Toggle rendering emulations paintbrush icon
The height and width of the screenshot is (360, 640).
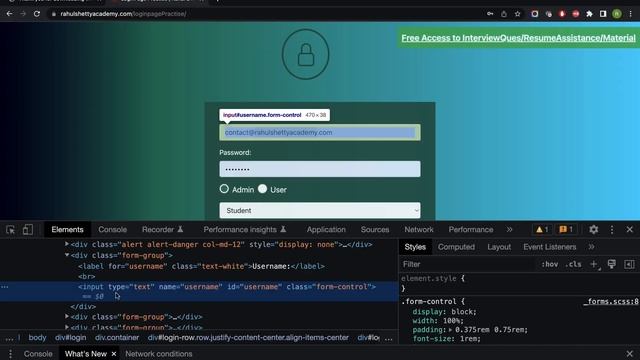coord(611,264)
